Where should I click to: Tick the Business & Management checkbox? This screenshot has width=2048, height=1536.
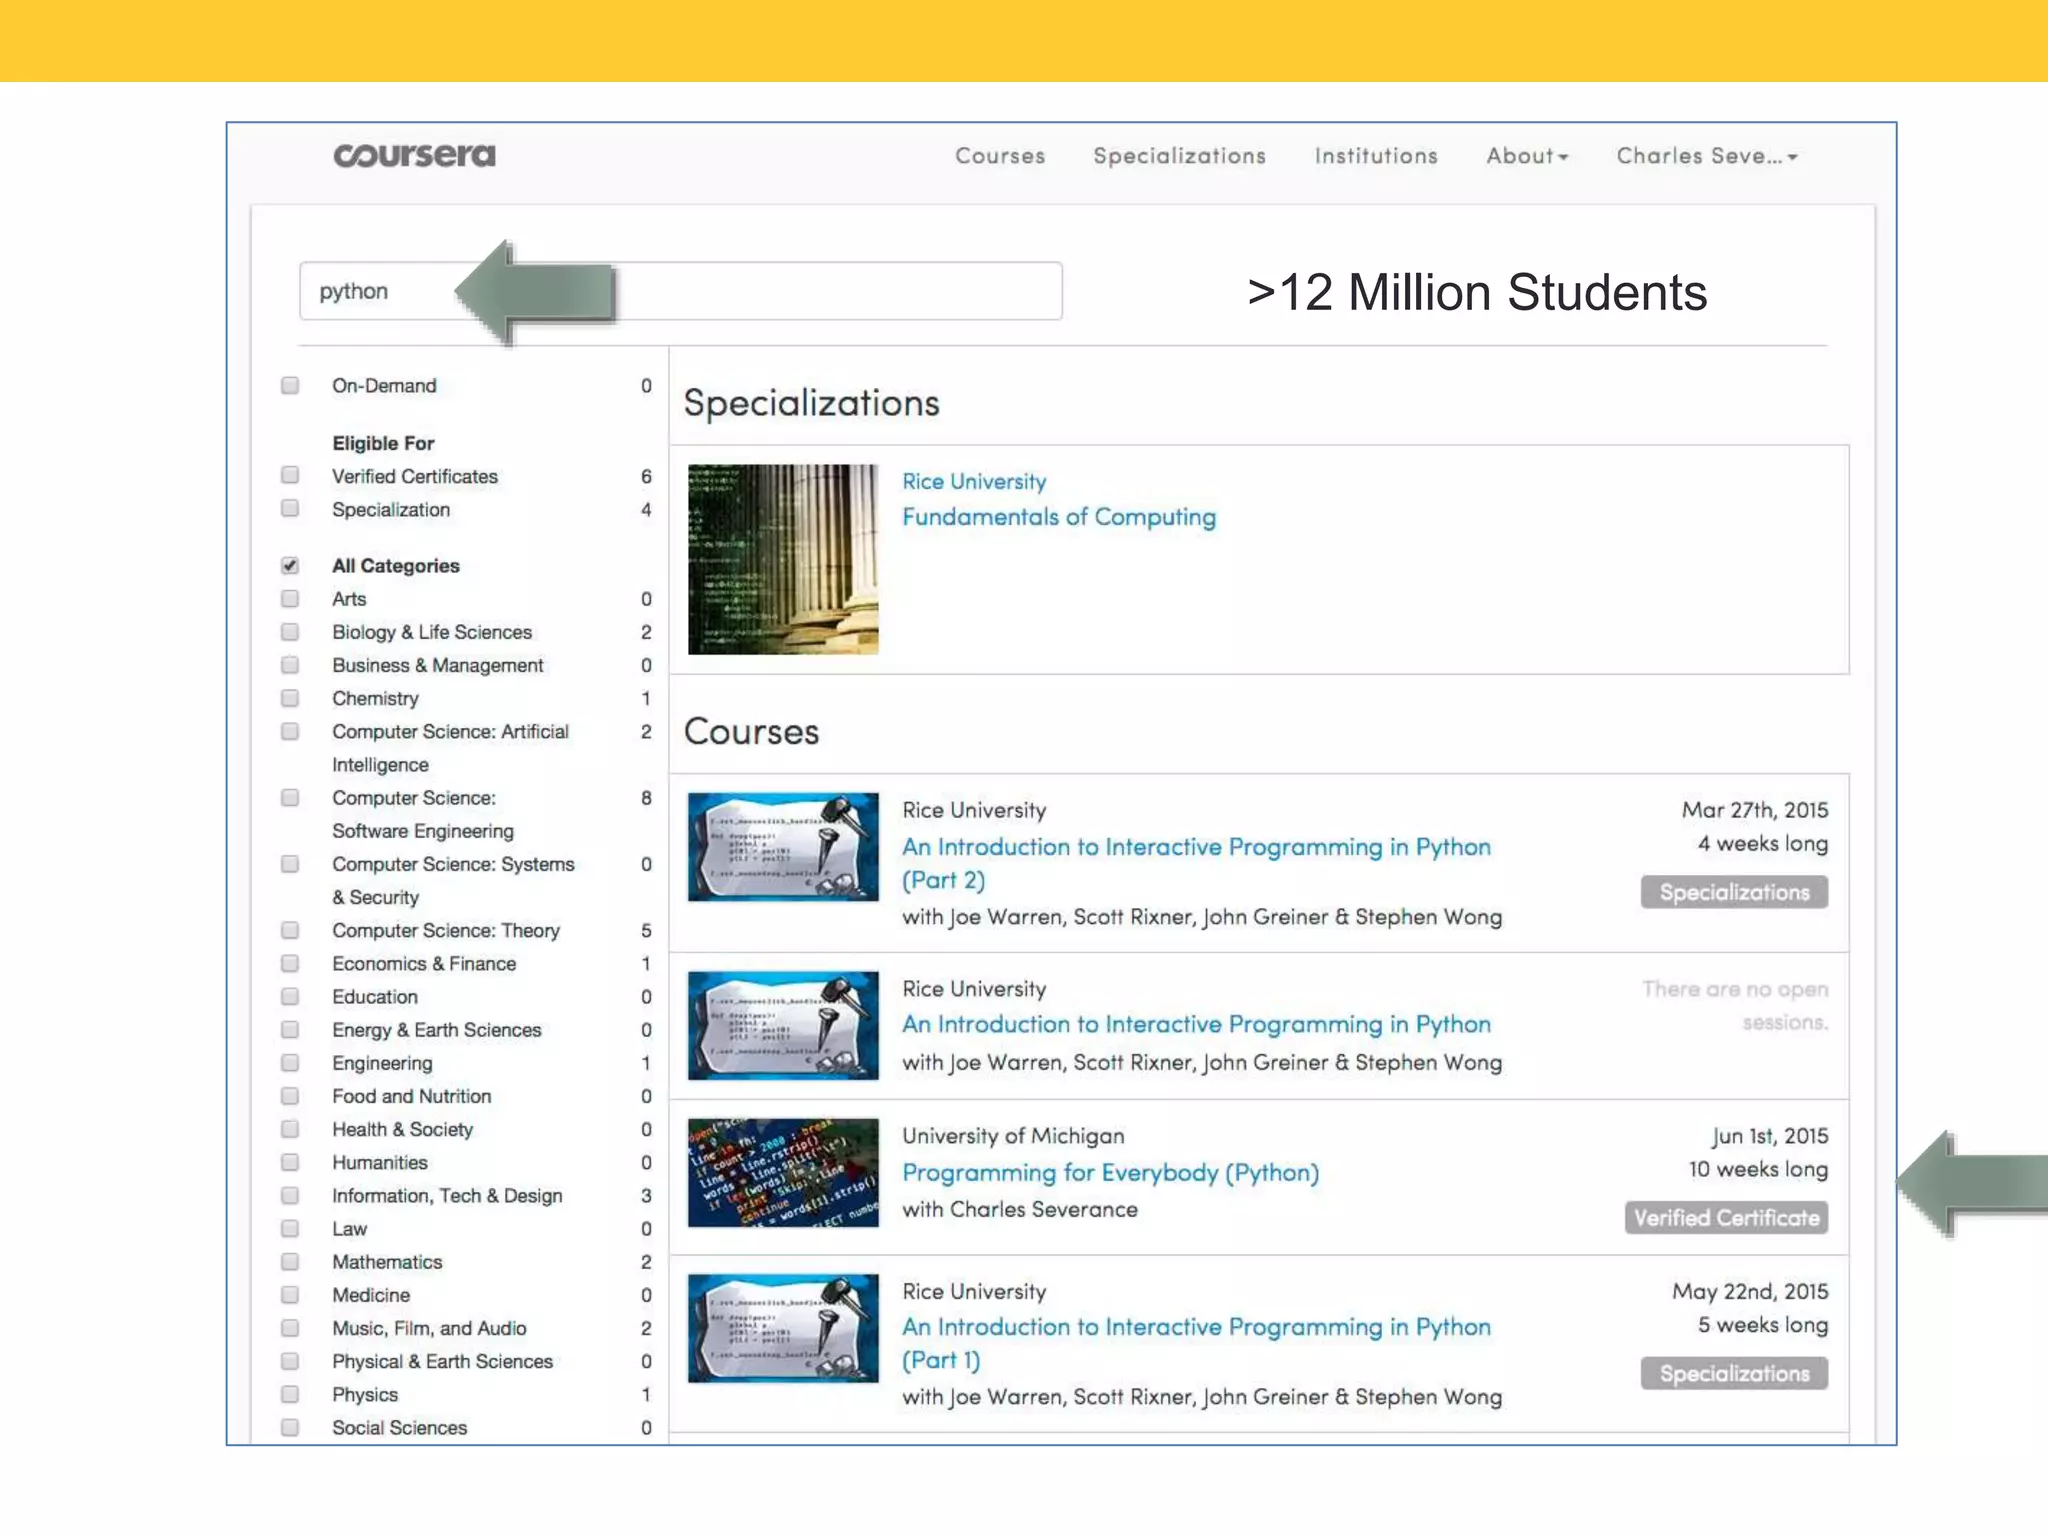click(x=290, y=665)
